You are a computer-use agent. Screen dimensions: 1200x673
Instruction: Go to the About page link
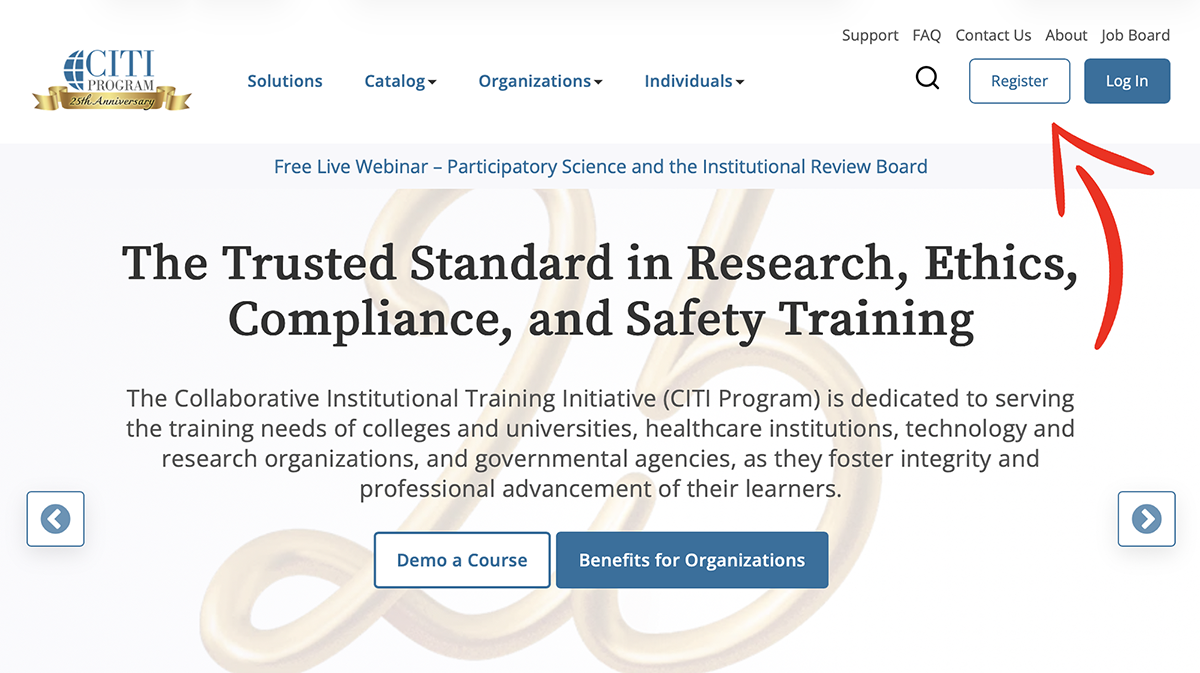1066,35
